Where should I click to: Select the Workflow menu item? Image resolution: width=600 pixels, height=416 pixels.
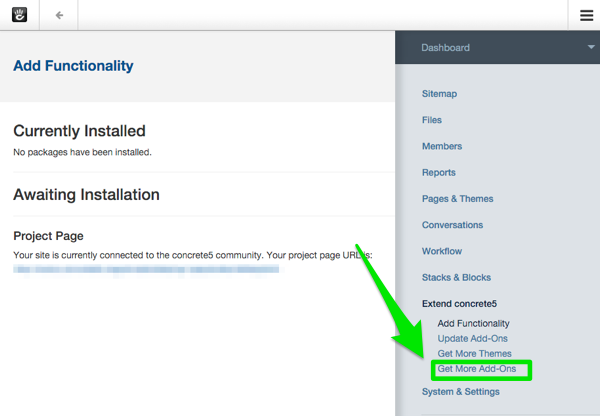(442, 251)
